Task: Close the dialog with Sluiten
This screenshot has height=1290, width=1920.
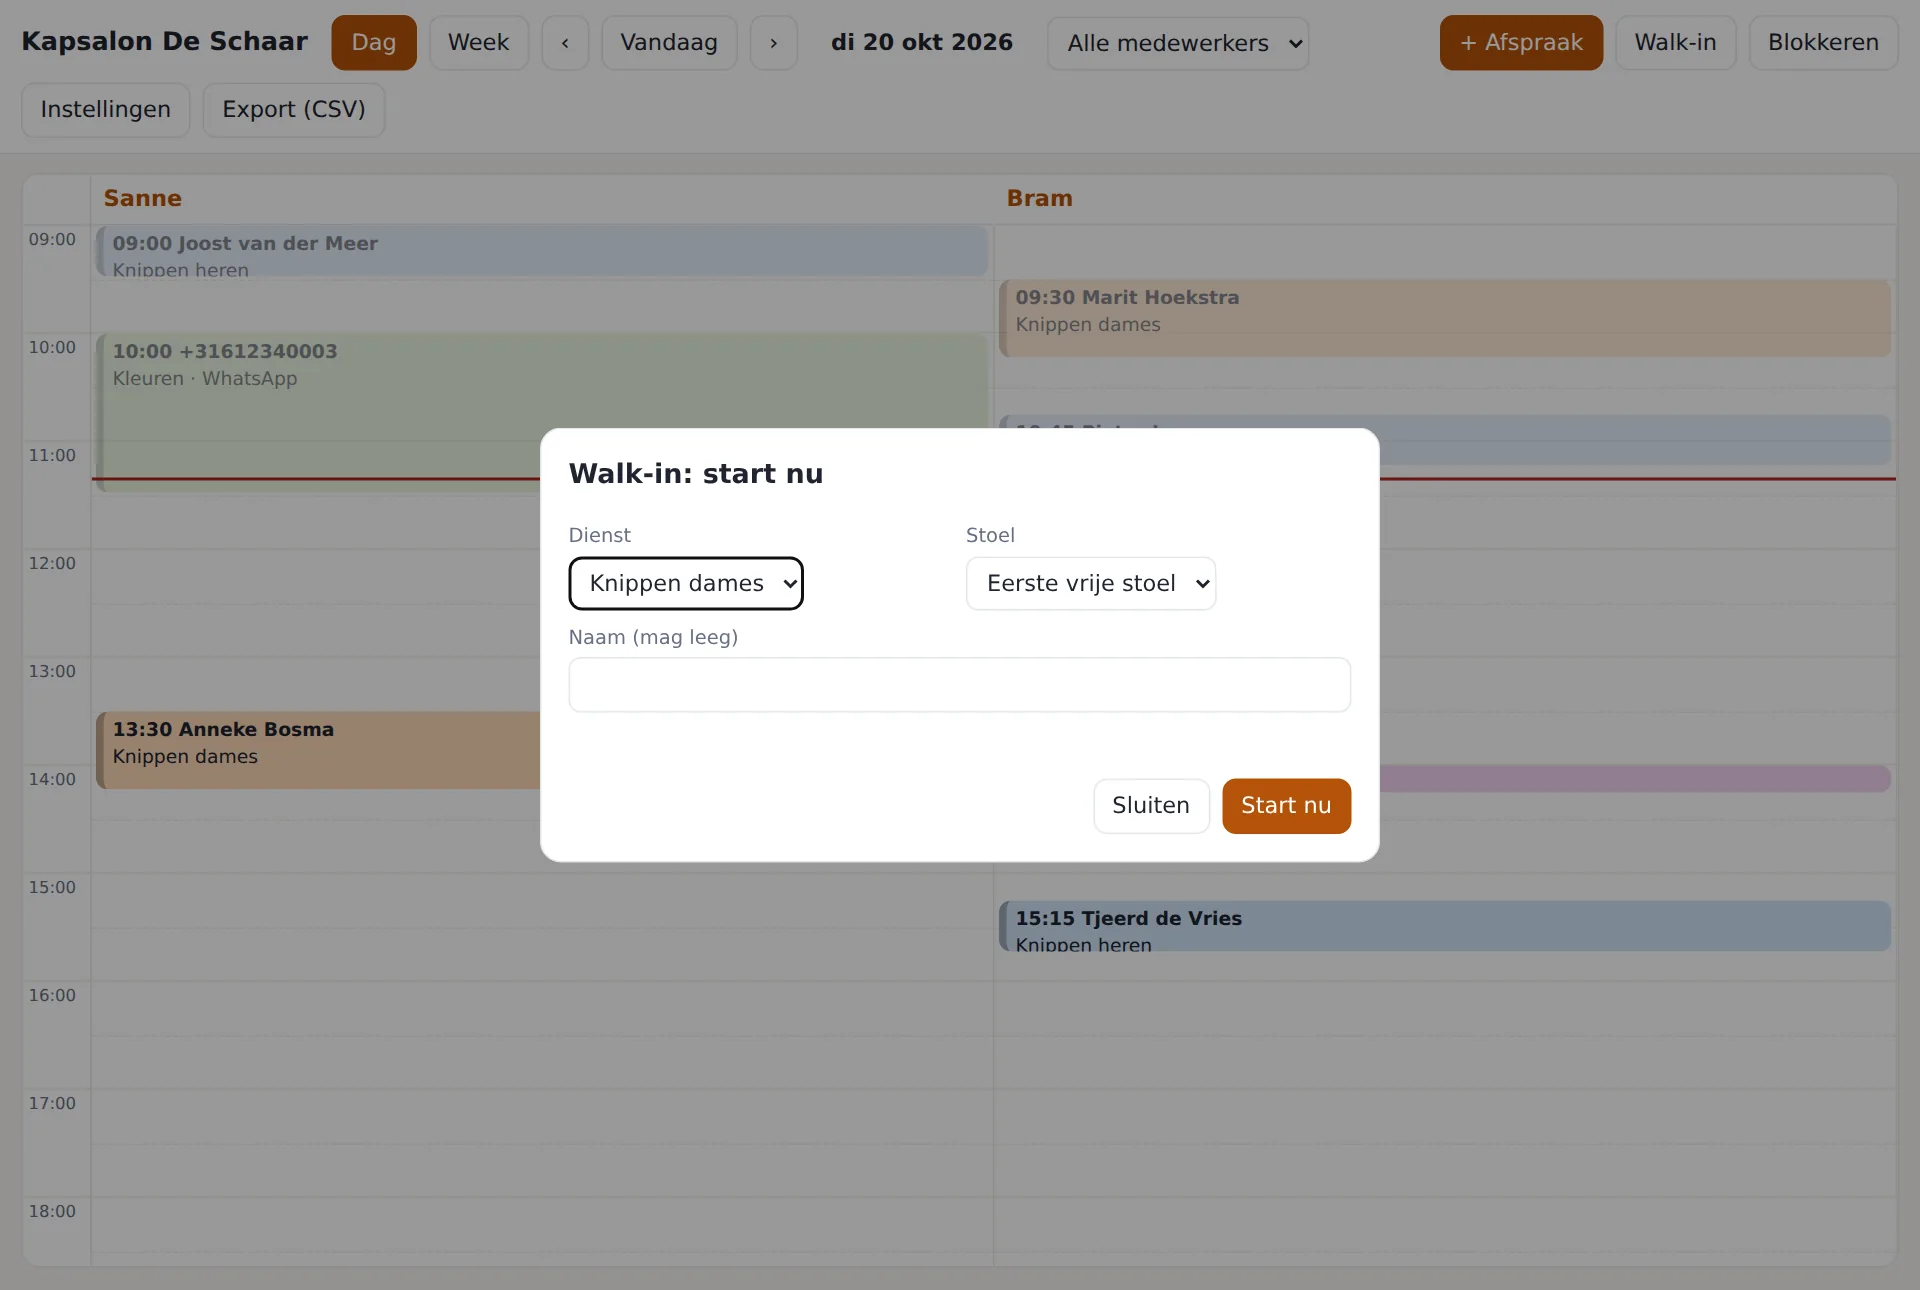Action: click(x=1151, y=806)
